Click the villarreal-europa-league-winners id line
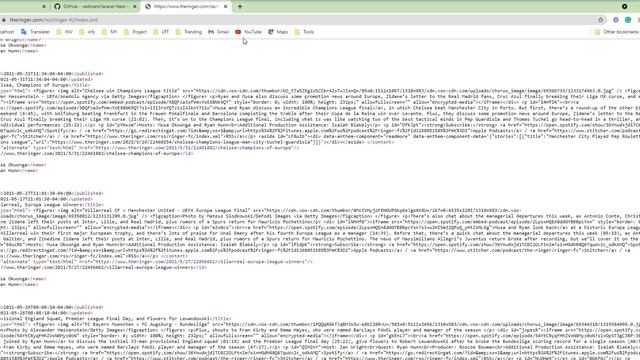The height and width of the screenshot is (360, 640). click(x=104, y=267)
